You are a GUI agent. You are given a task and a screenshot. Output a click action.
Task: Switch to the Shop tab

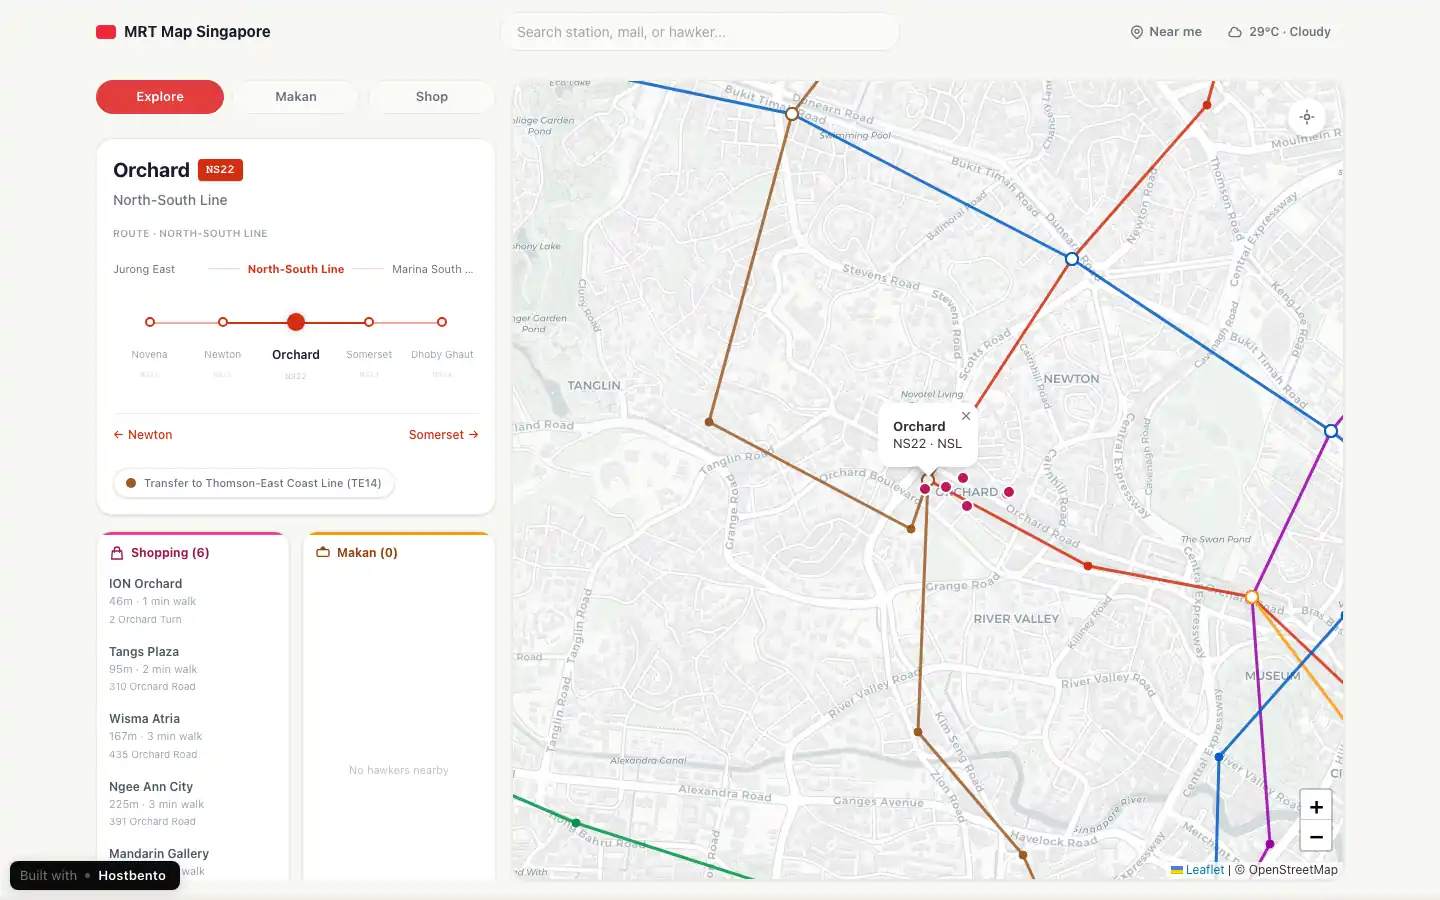[431, 96]
